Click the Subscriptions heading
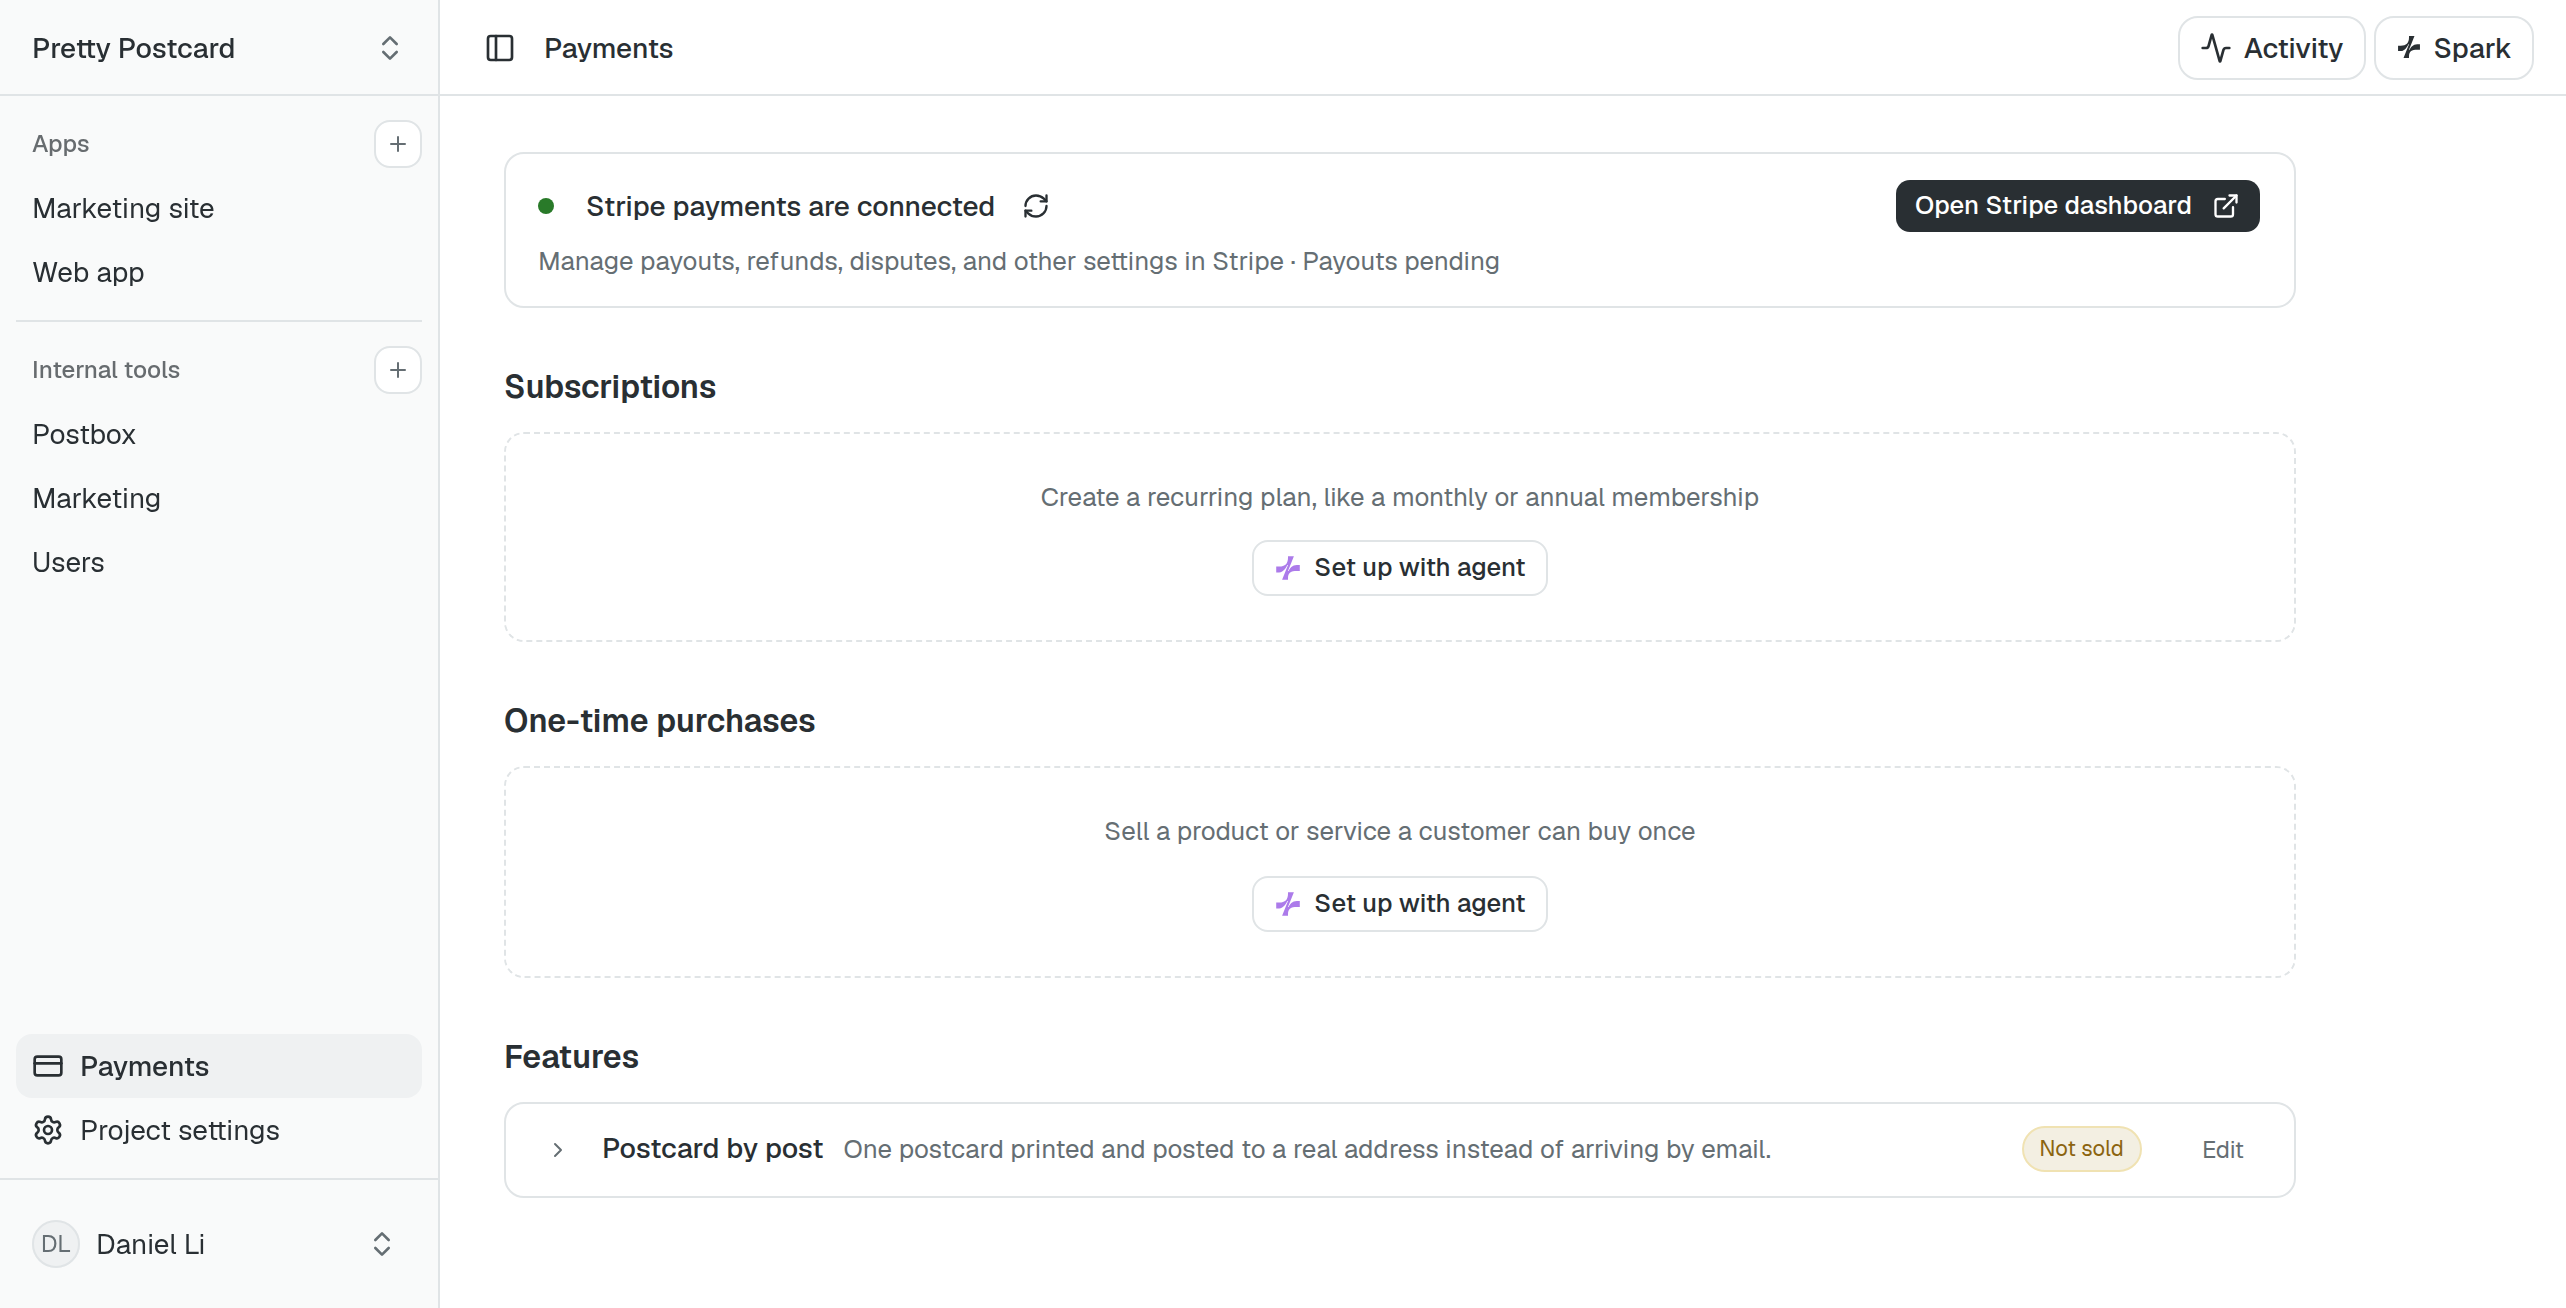Viewport: 2566px width, 1308px height. pyautogui.click(x=610, y=387)
